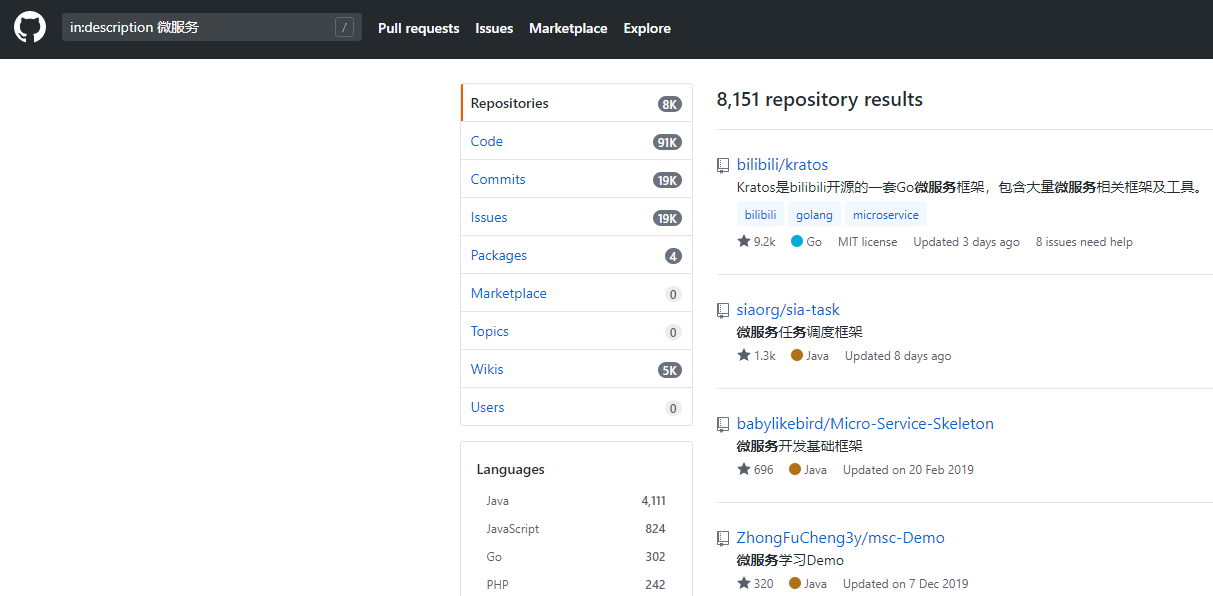Image resolution: width=1213 pixels, height=596 pixels.
Task: Click 8,151 repository results heading
Action: [820, 100]
